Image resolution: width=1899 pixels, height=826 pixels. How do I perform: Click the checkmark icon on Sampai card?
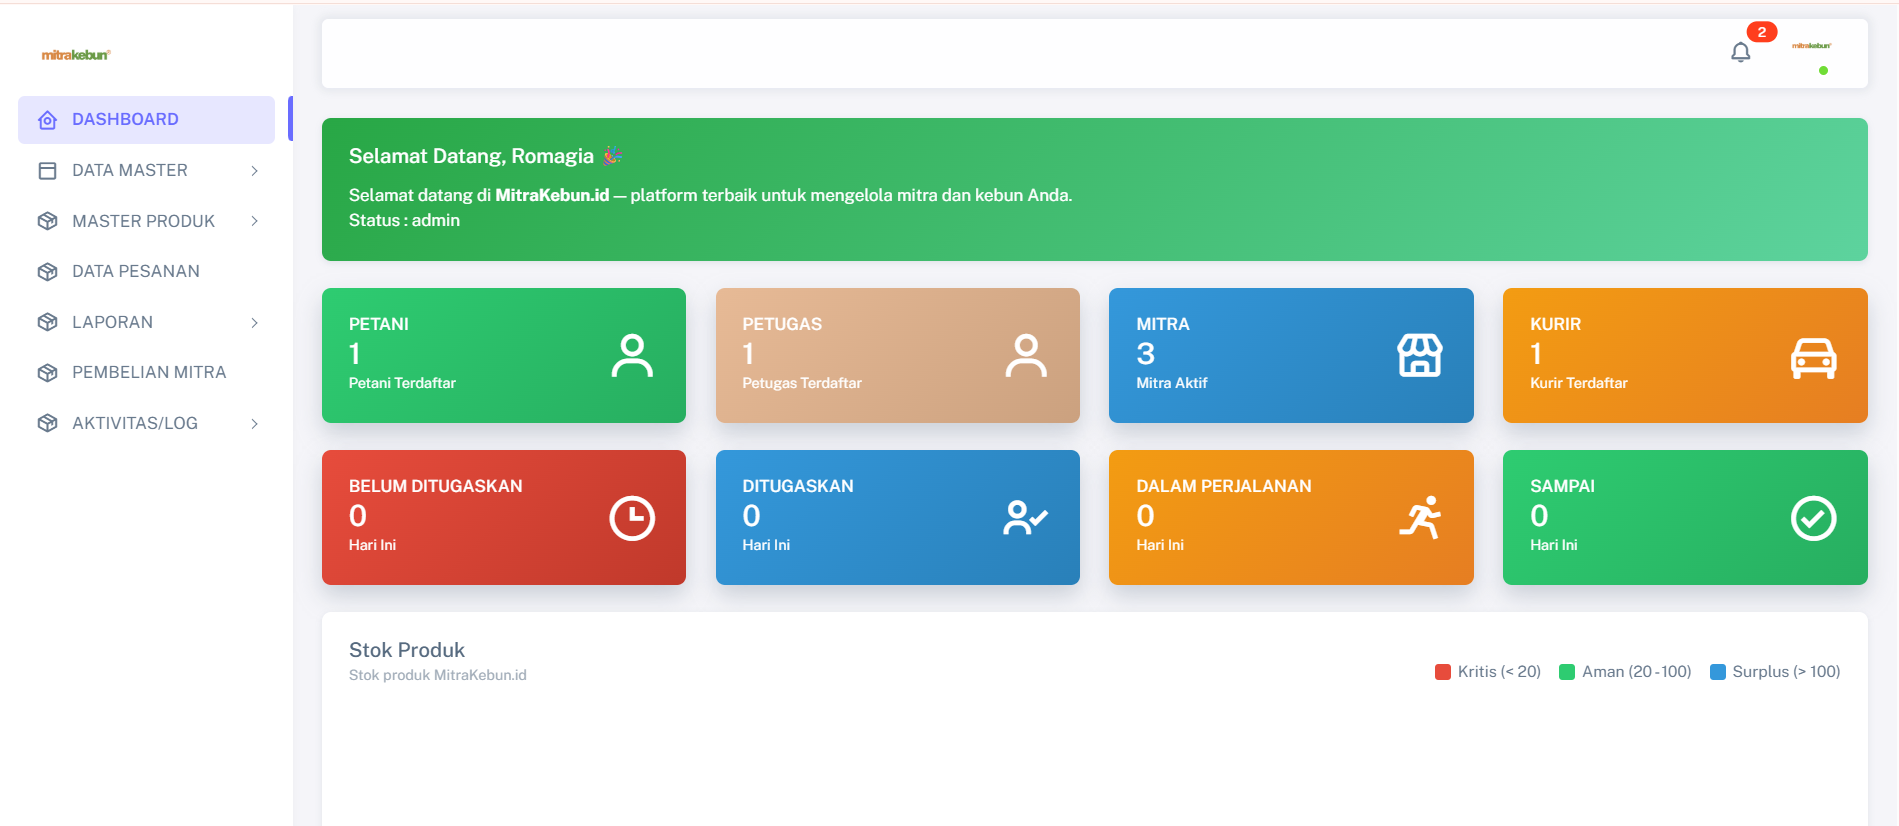click(x=1814, y=518)
